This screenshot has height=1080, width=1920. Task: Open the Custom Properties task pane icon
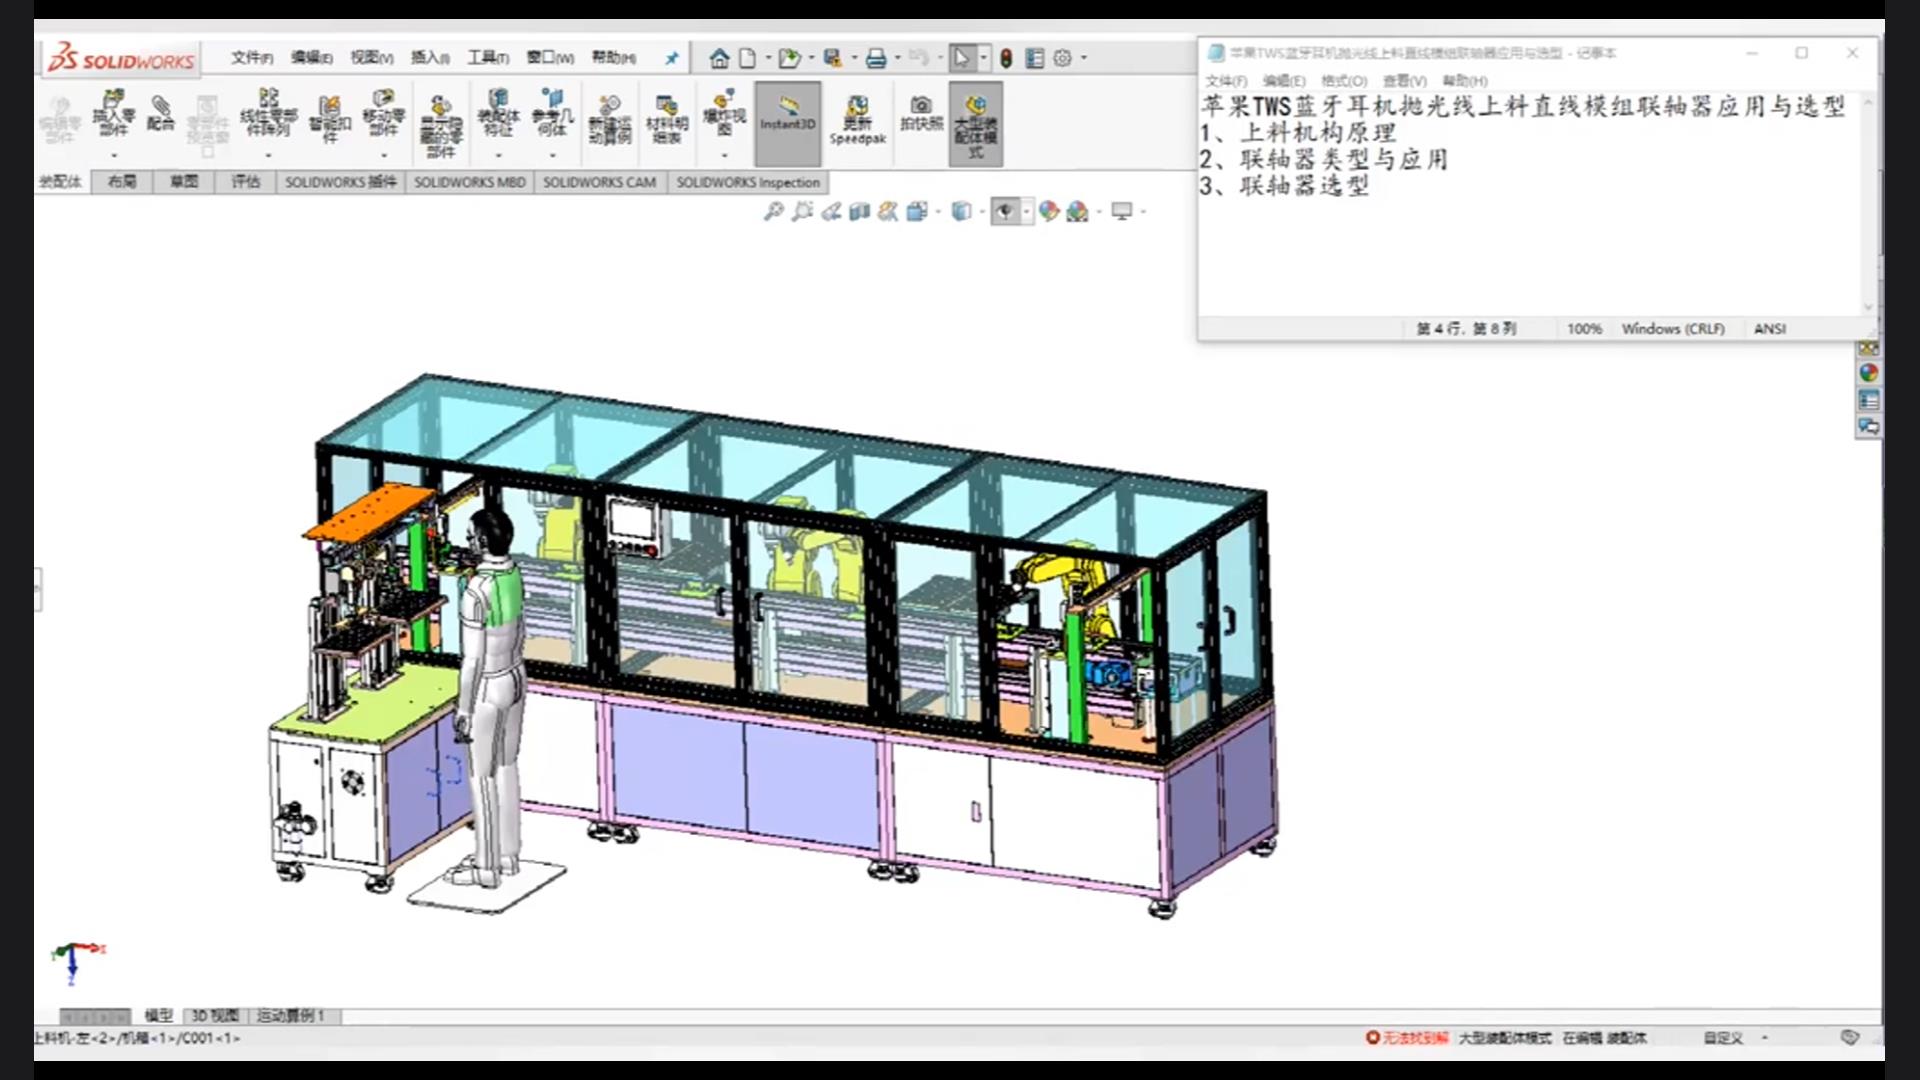(x=1868, y=400)
